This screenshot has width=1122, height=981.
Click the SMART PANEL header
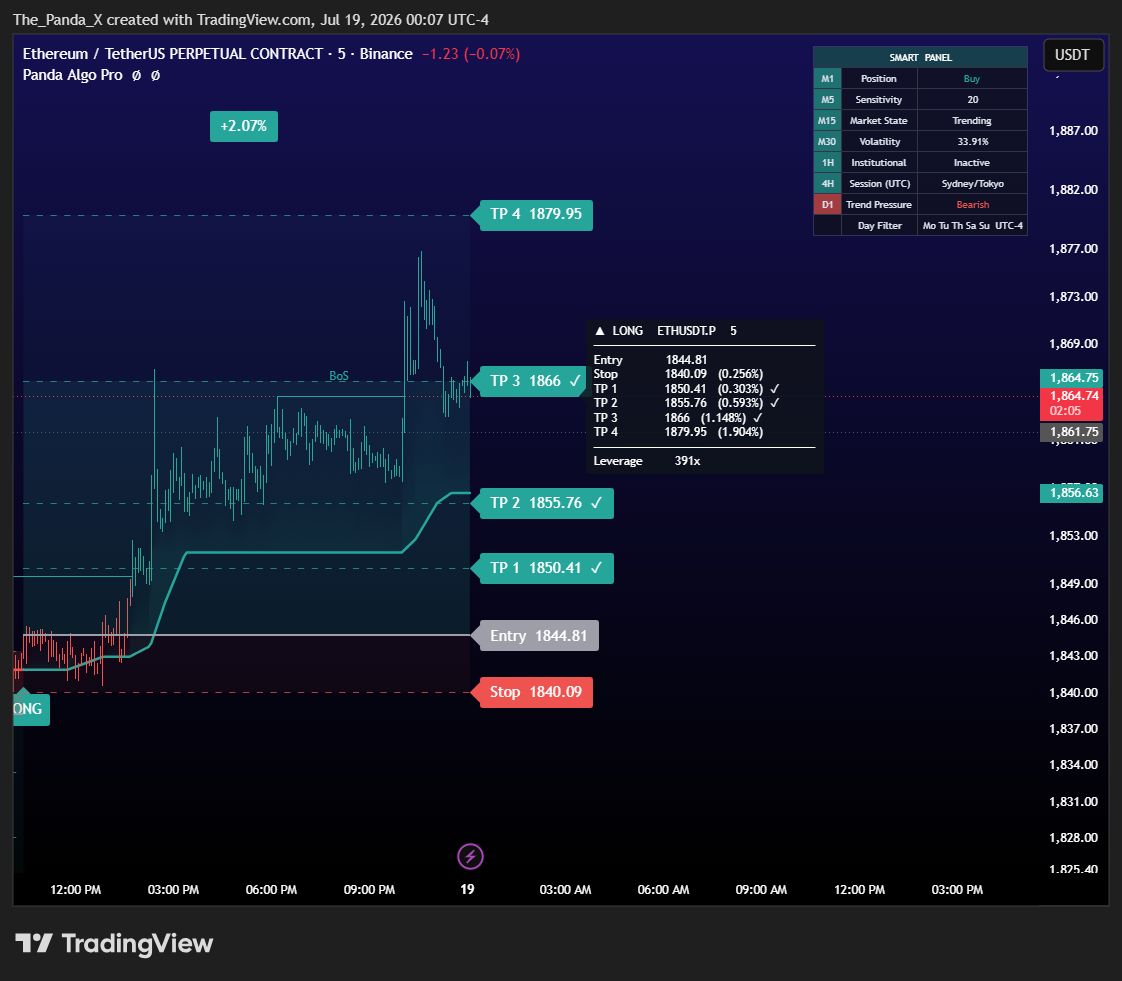click(x=920, y=57)
